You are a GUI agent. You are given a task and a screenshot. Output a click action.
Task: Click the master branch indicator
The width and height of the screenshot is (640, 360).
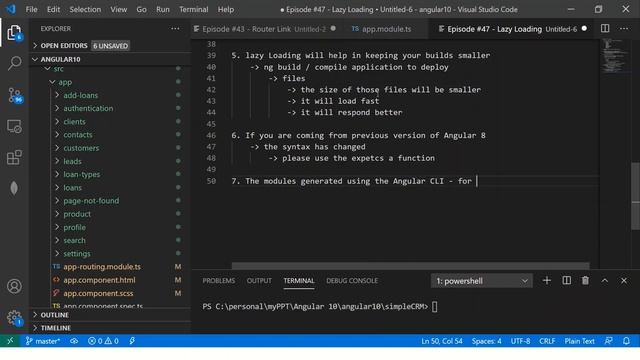point(42,341)
